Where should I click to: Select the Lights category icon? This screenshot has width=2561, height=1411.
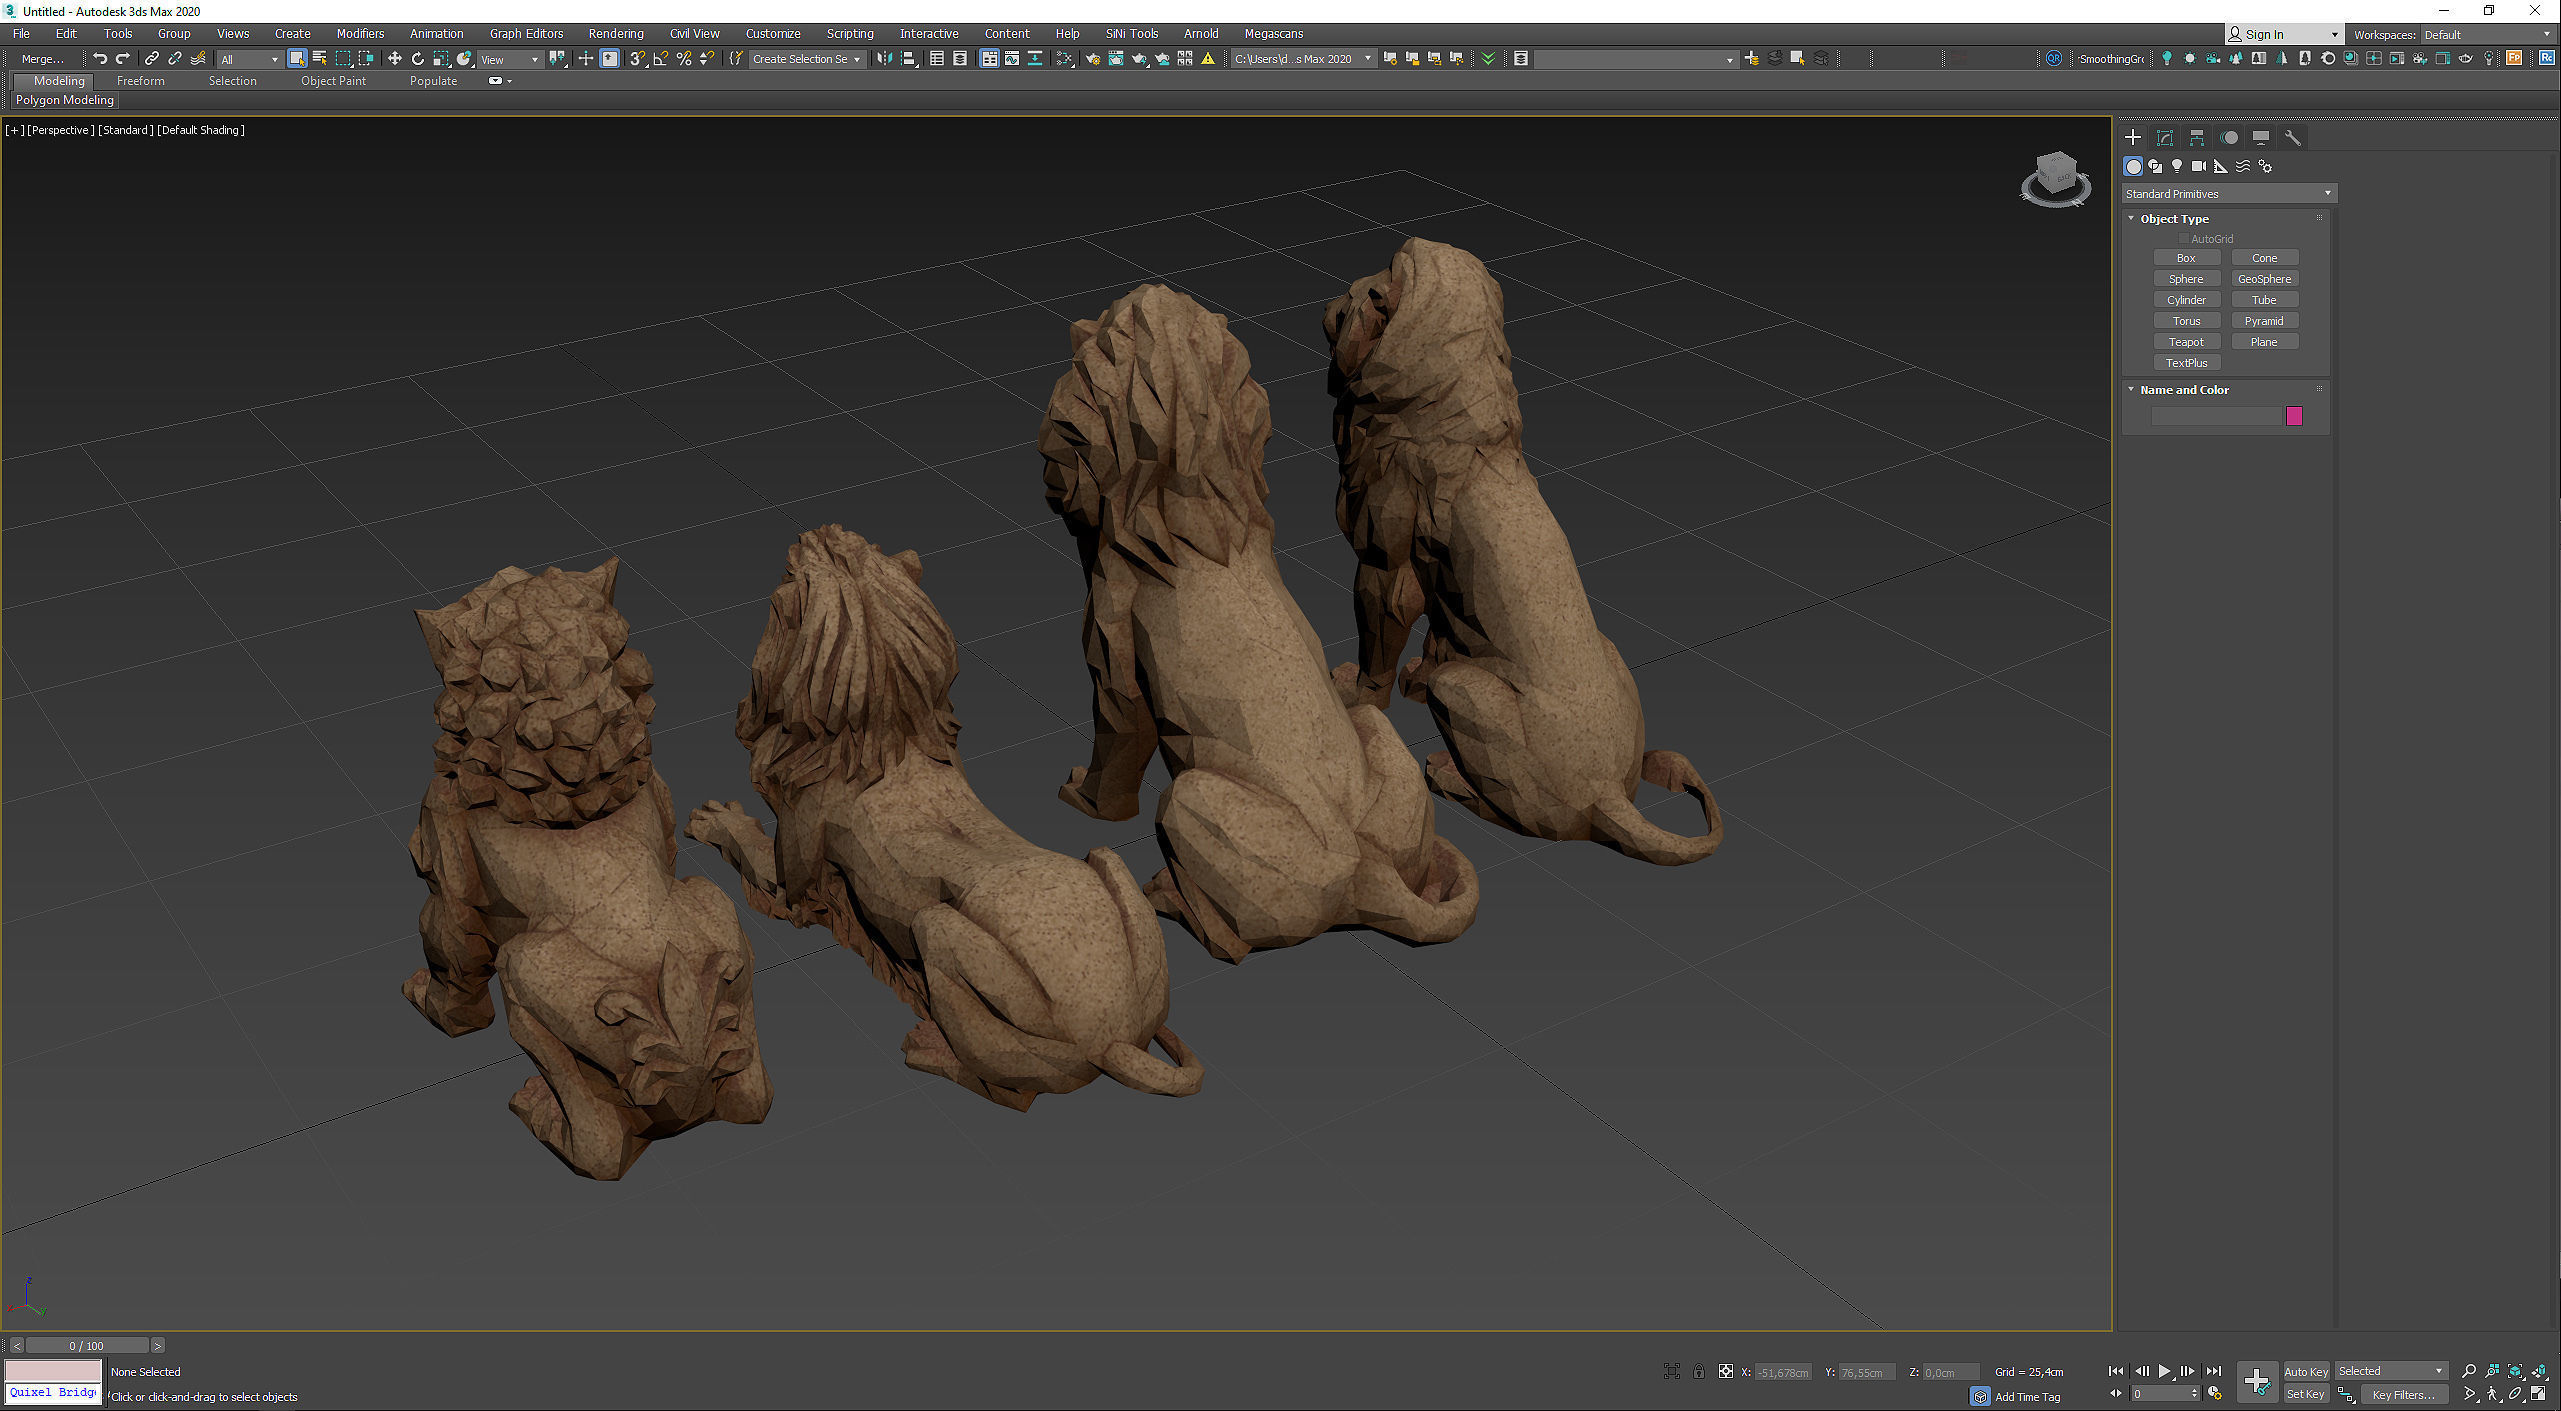(2177, 166)
